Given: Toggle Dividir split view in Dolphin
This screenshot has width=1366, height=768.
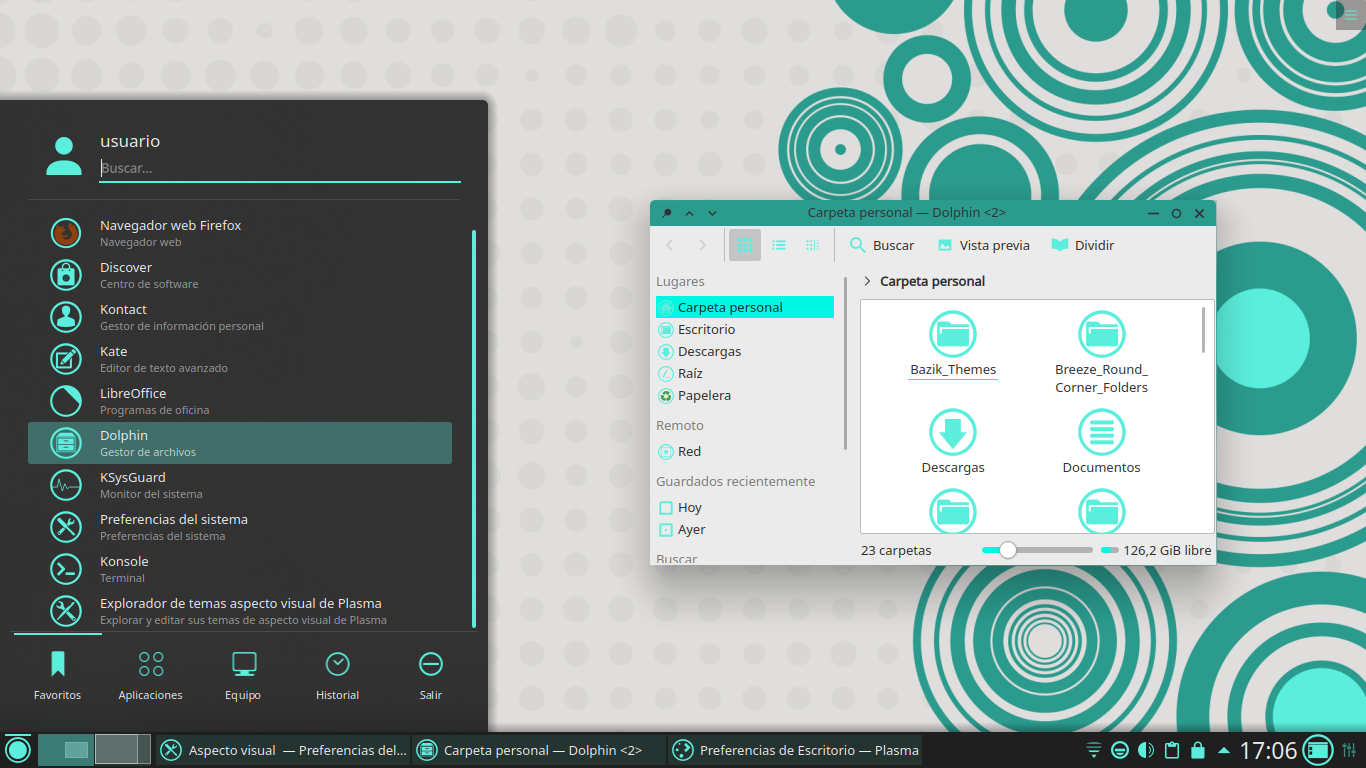Looking at the screenshot, I should pyautogui.click(x=1083, y=245).
